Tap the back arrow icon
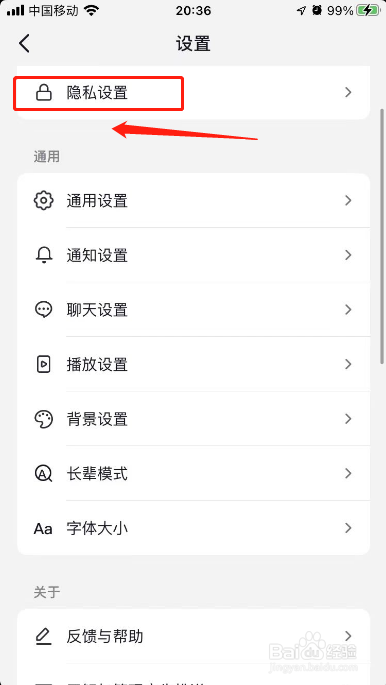The width and height of the screenshot is (386, 685). (24, 43)
